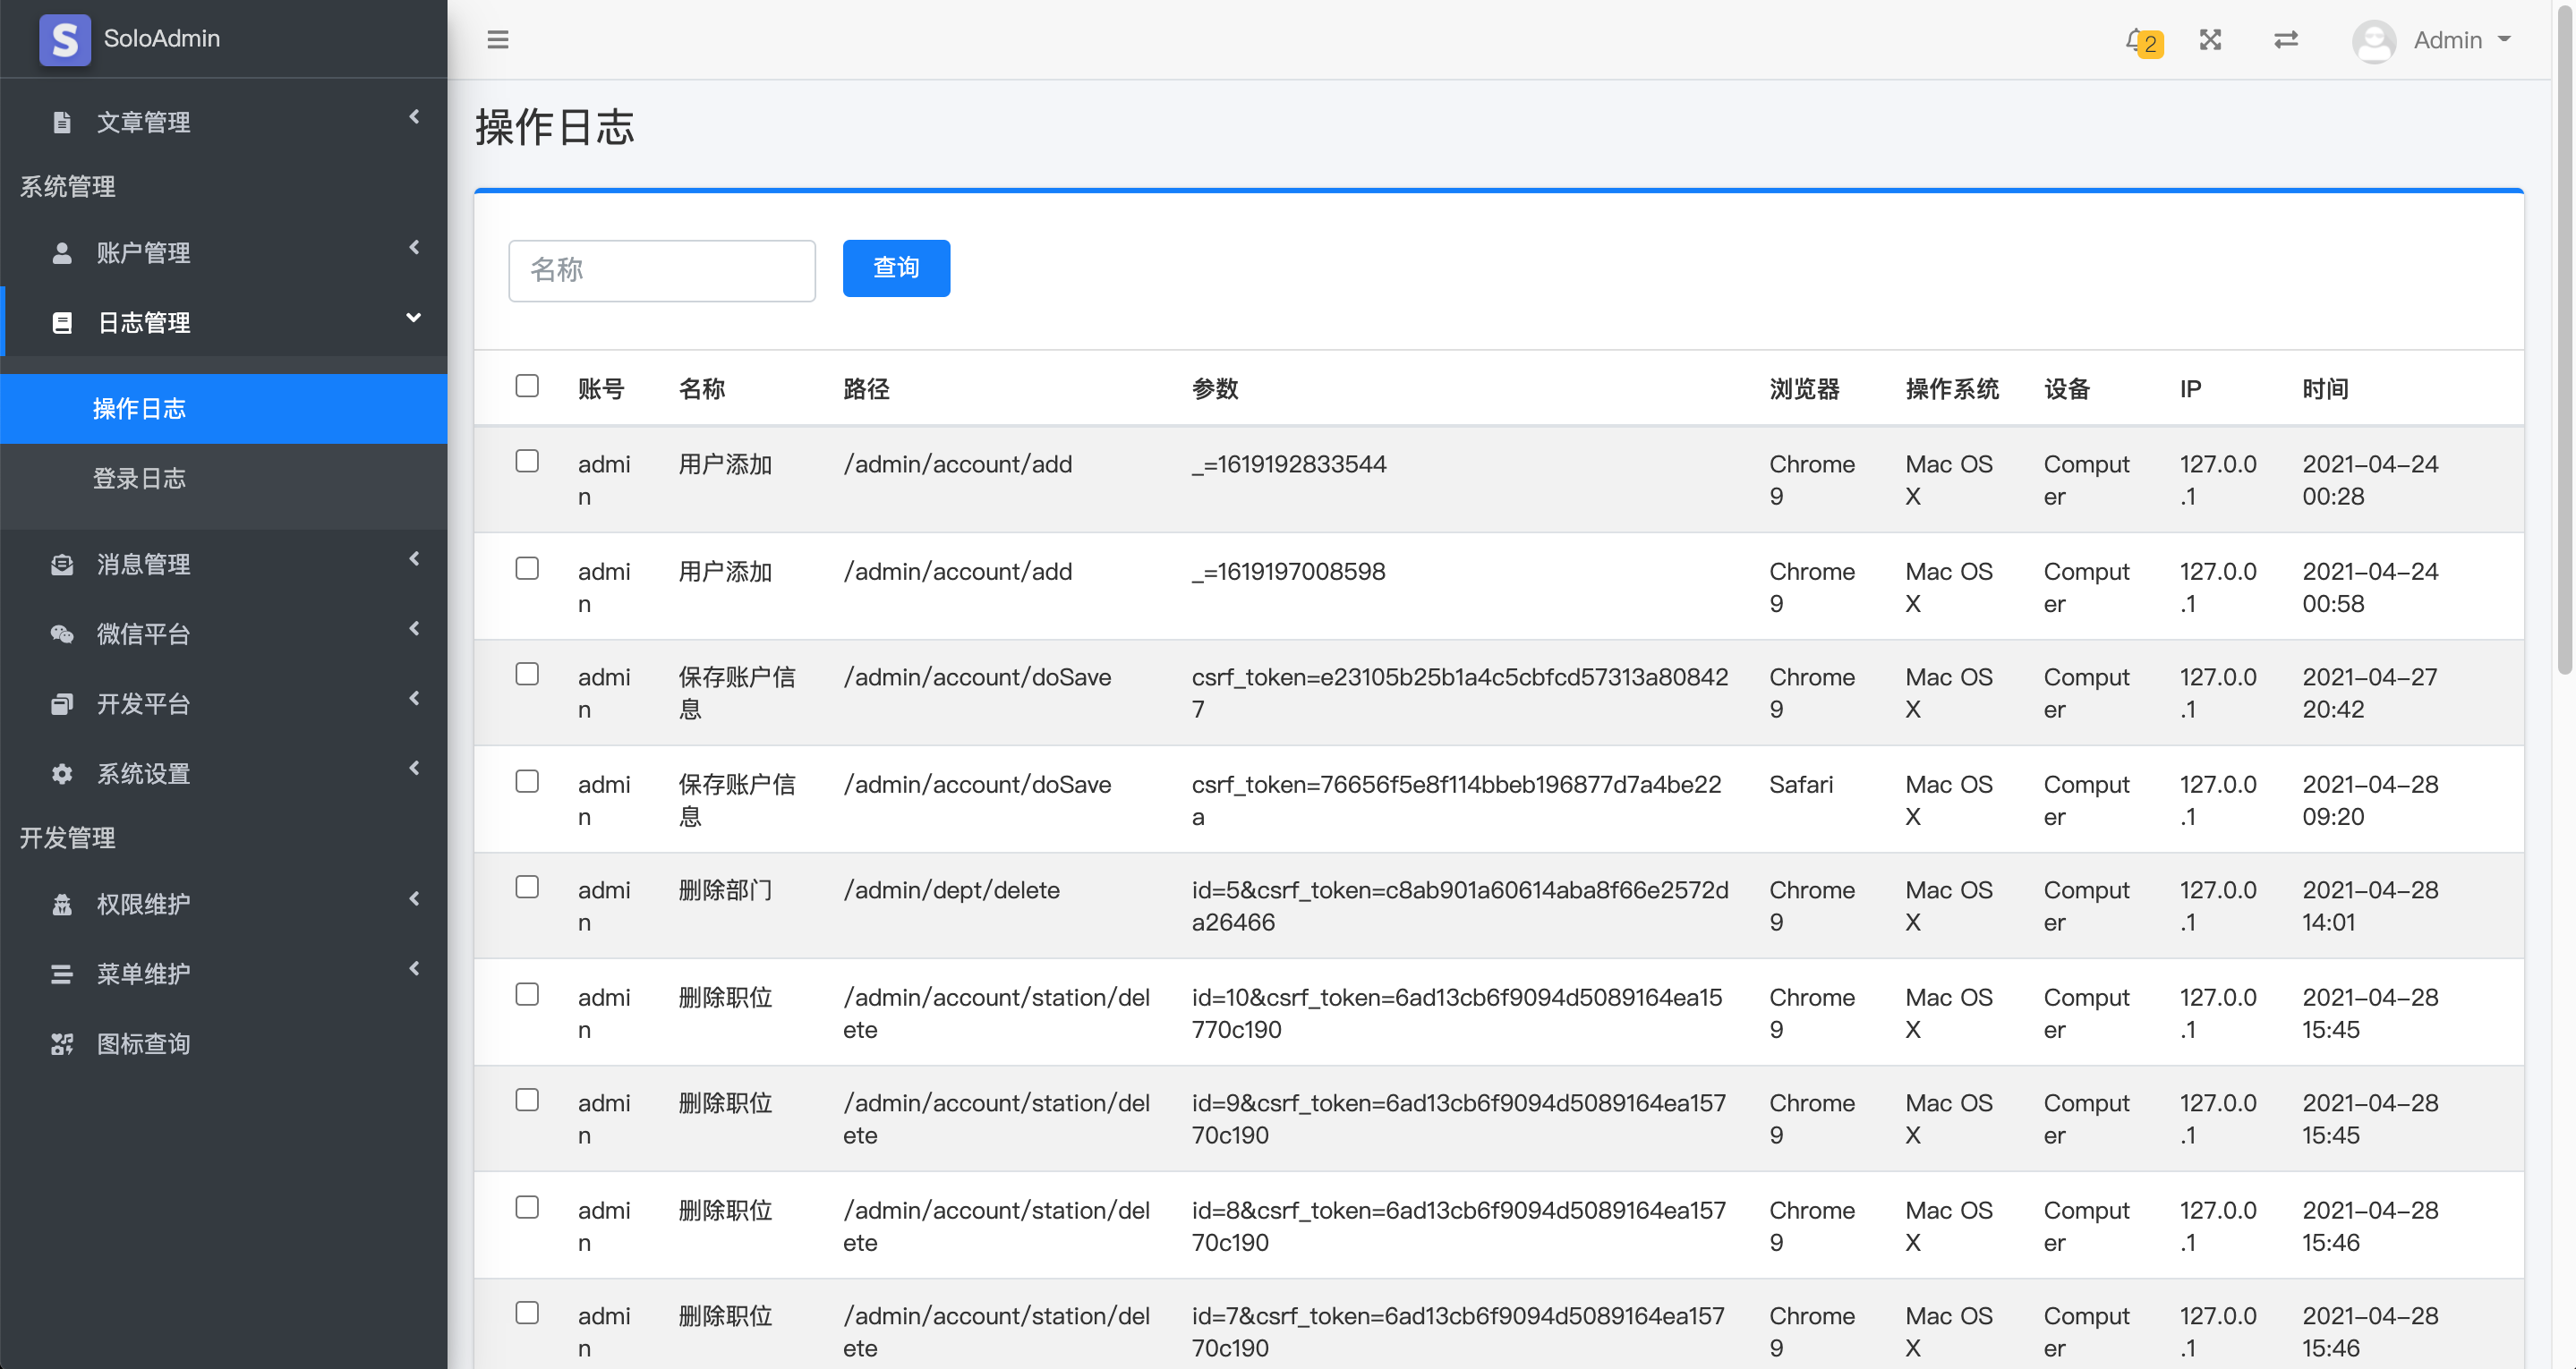The height and width of the screenshot is (1369, 2576).
Task: Click the 日志管理 log icon
Action: point(62,322)
